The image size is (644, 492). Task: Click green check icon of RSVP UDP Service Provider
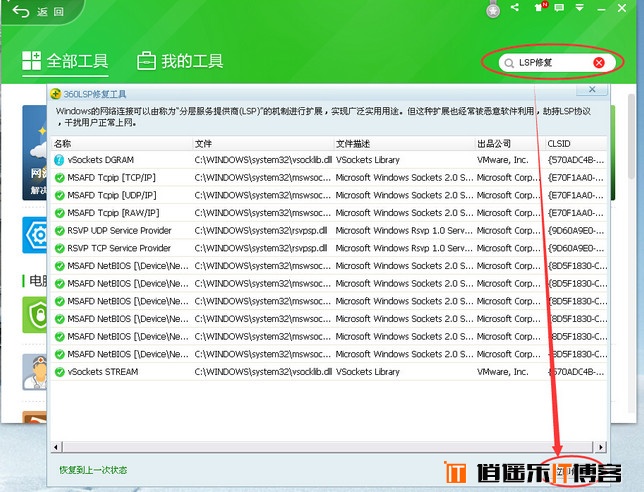tap(60, 231)
